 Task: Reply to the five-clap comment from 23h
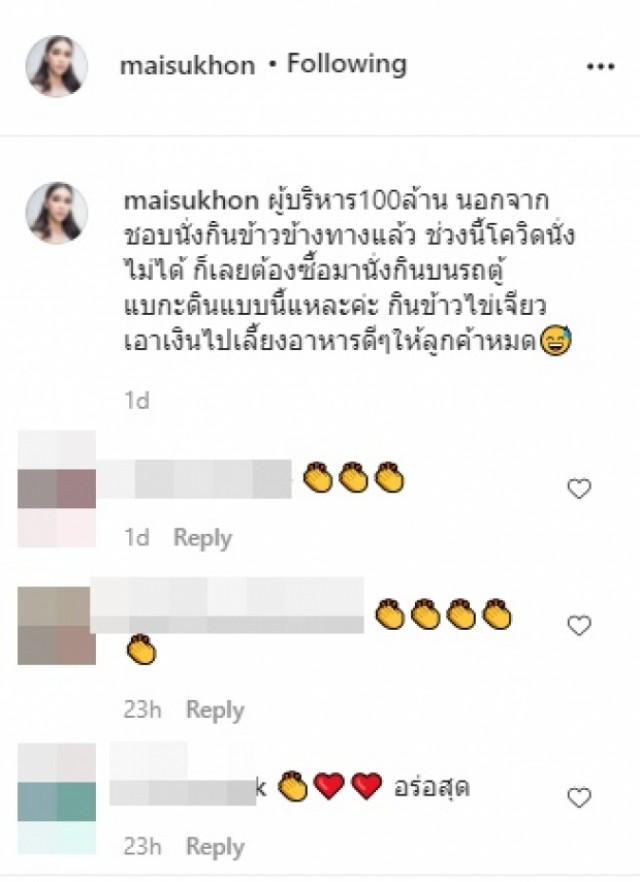(x=215, y=710)
